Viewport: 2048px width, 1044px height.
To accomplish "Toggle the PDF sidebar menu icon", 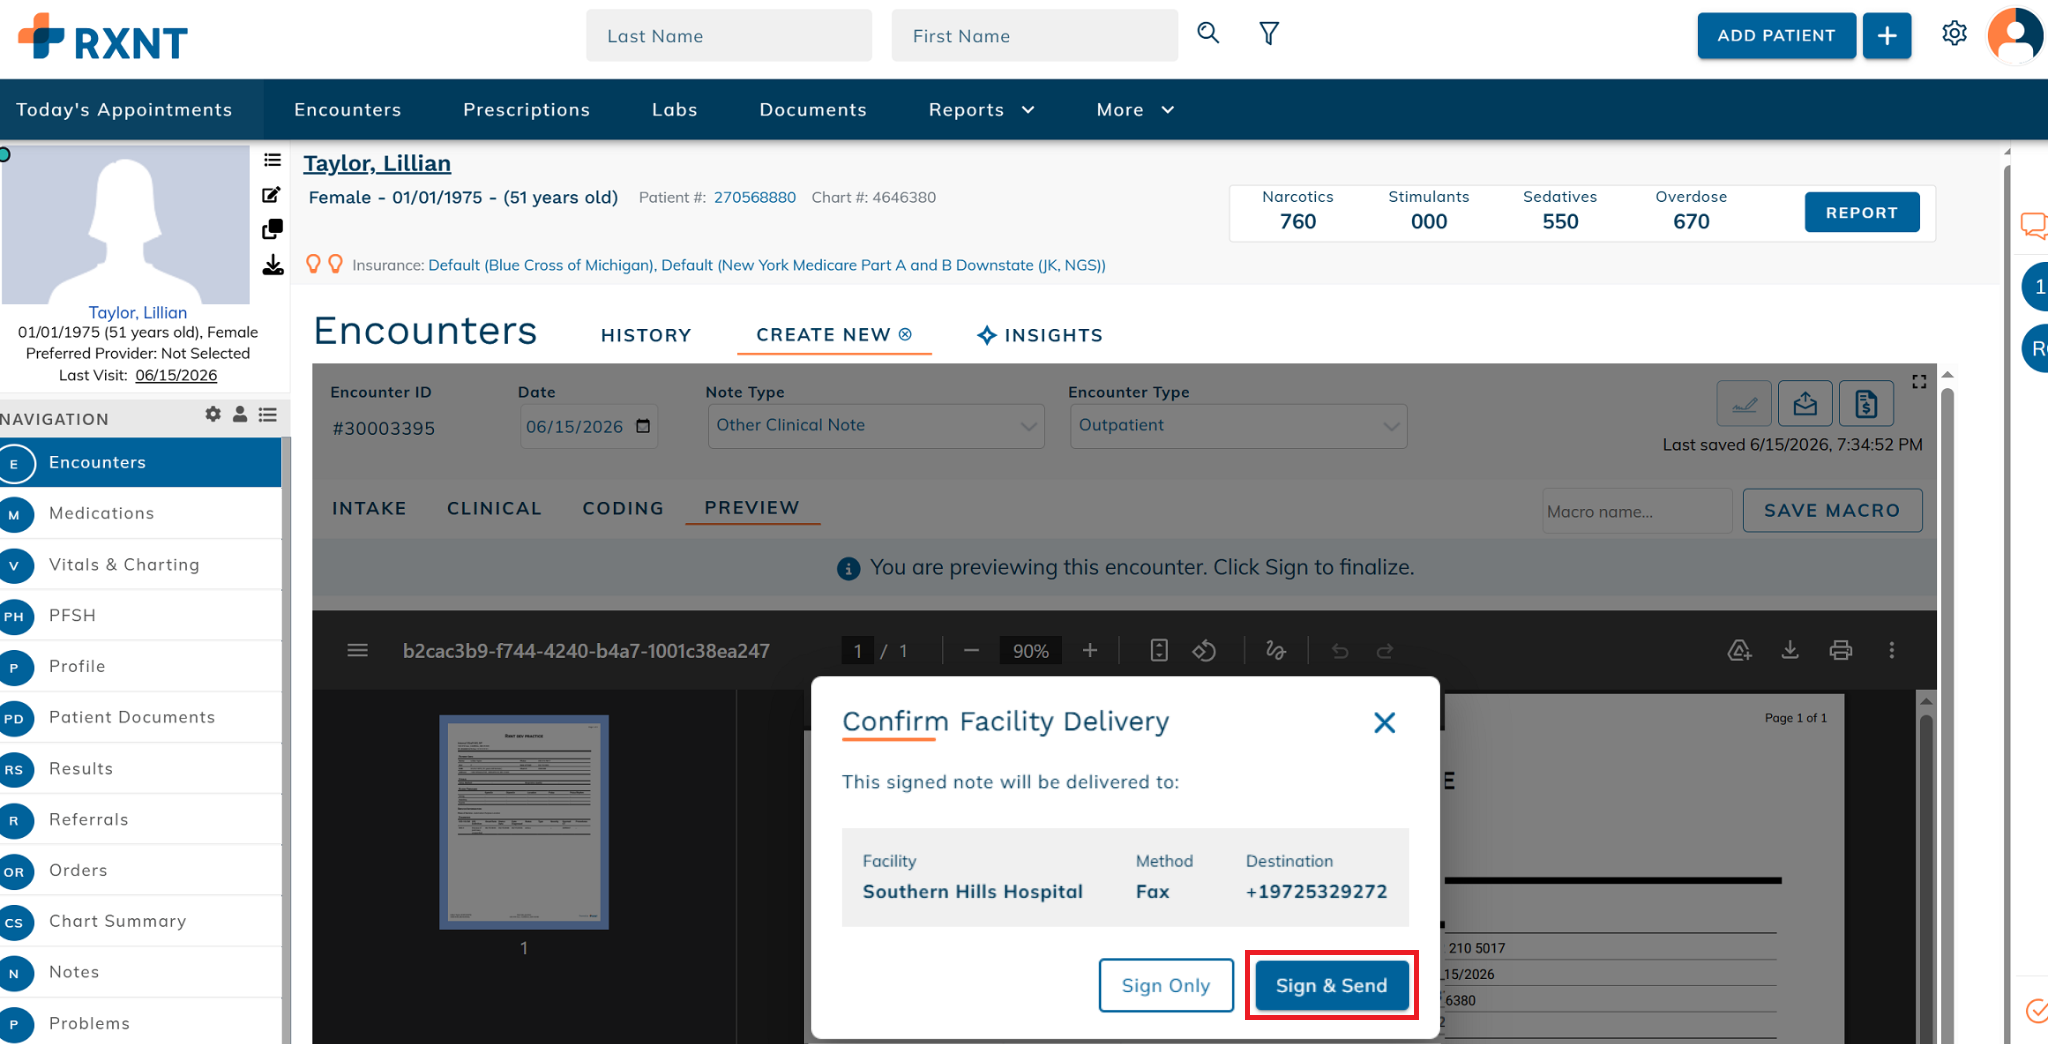I will (357, 651).
